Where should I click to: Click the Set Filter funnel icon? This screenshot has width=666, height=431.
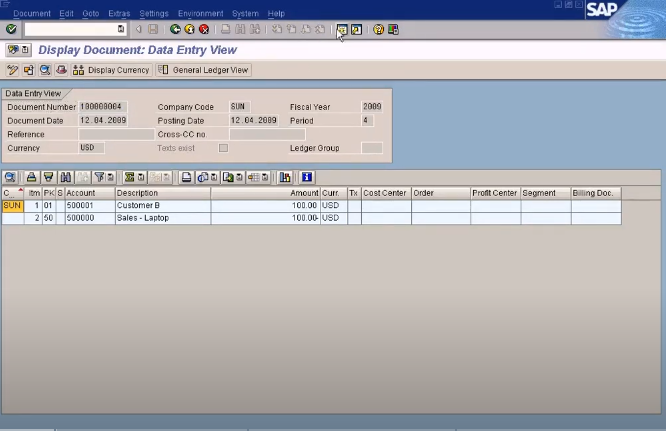click(99, 177)
